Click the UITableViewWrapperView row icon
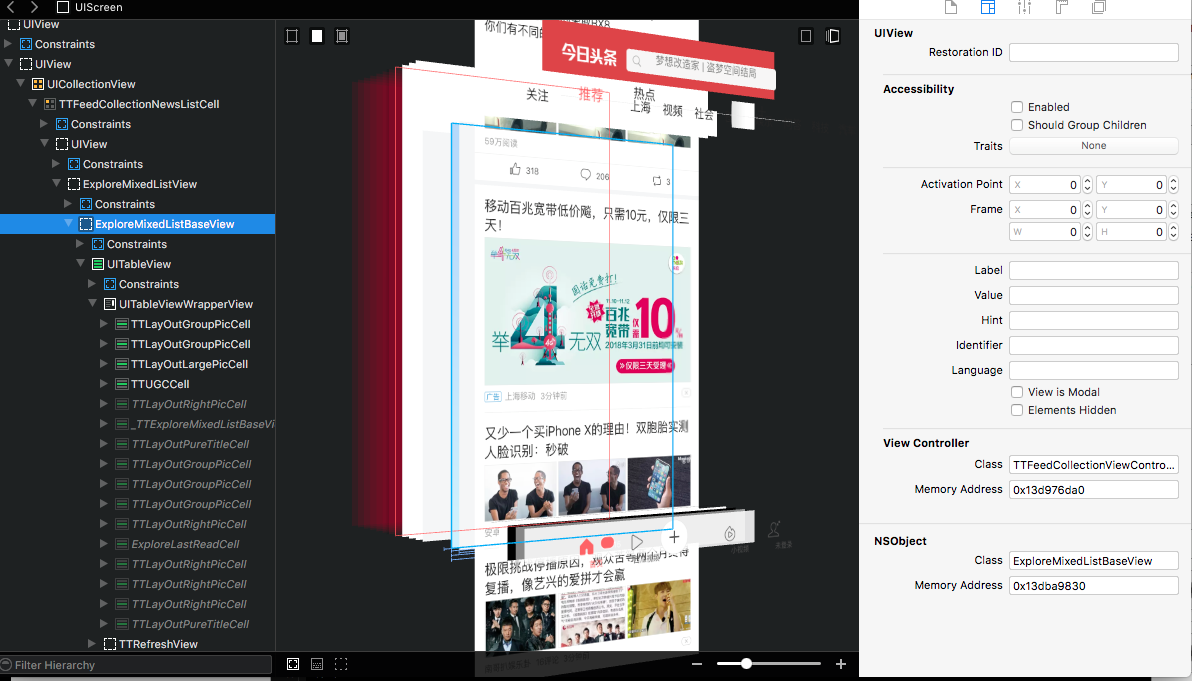 point(109,304)
